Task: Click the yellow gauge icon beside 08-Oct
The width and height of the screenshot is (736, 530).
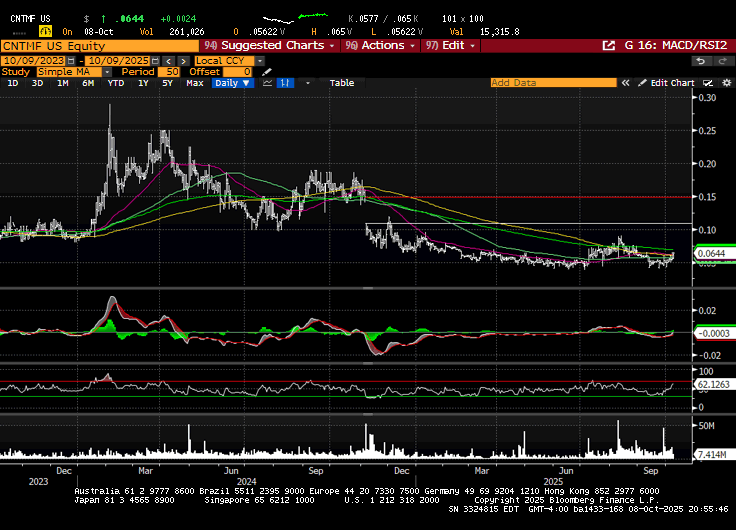Action: 46,31
